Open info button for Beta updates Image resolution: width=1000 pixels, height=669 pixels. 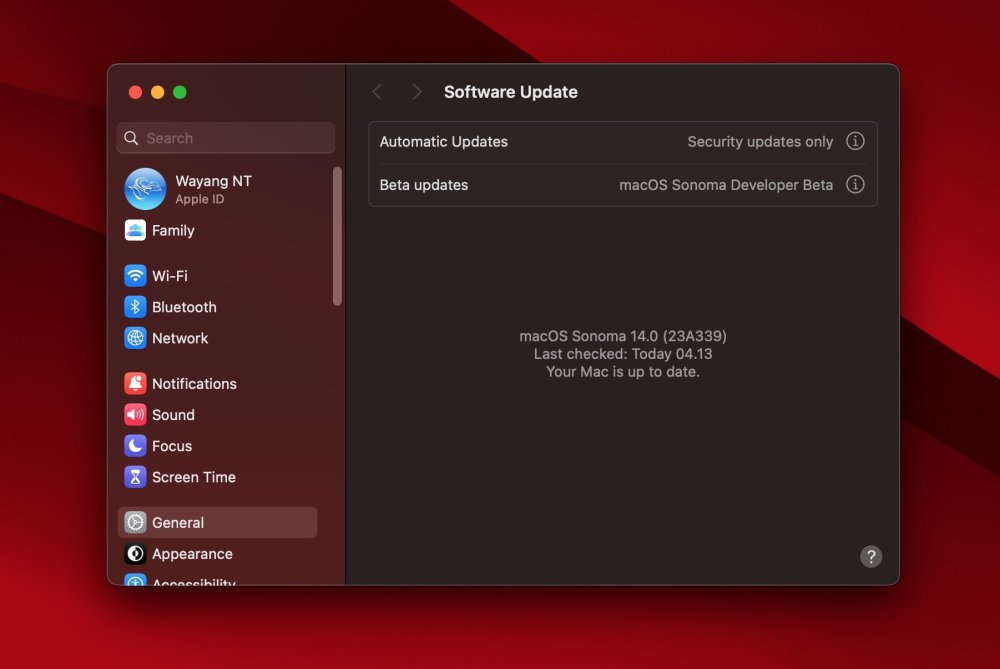pos(855,184)
